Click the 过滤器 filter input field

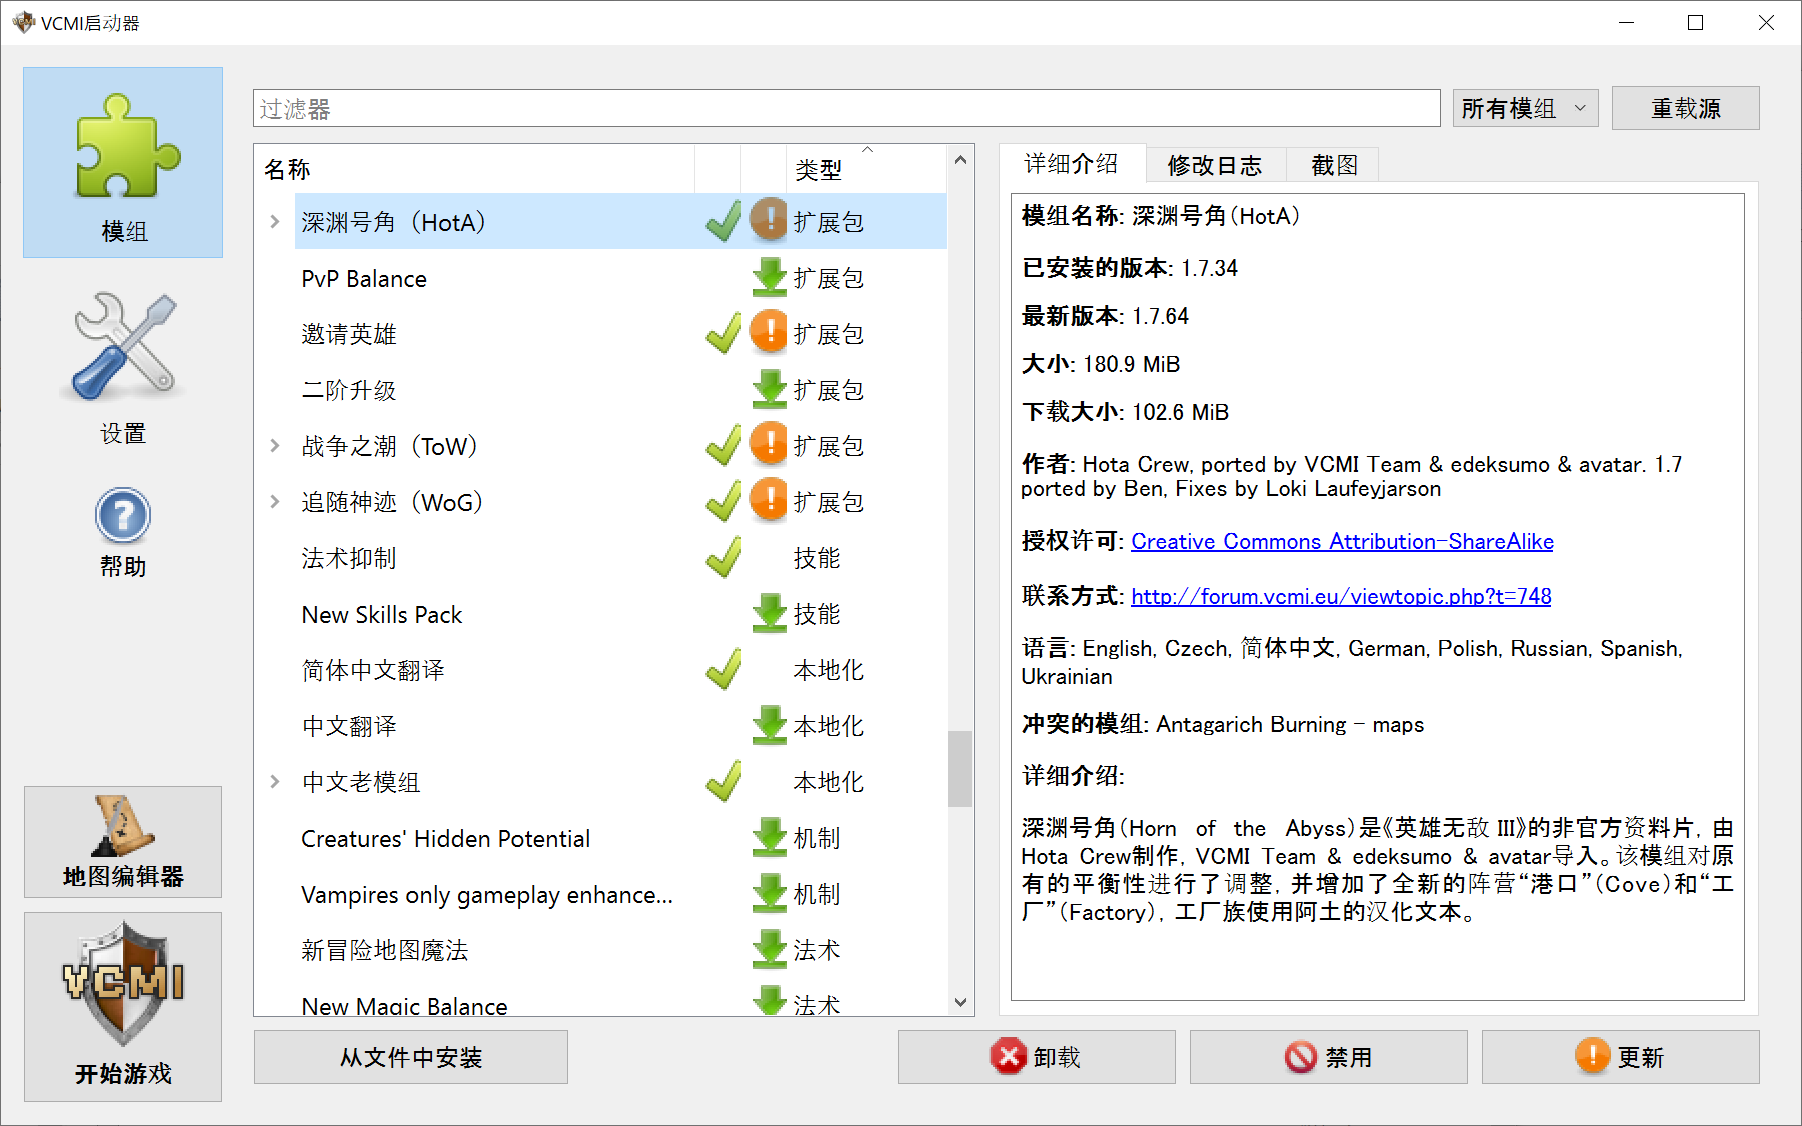click(x=846, y=108)
